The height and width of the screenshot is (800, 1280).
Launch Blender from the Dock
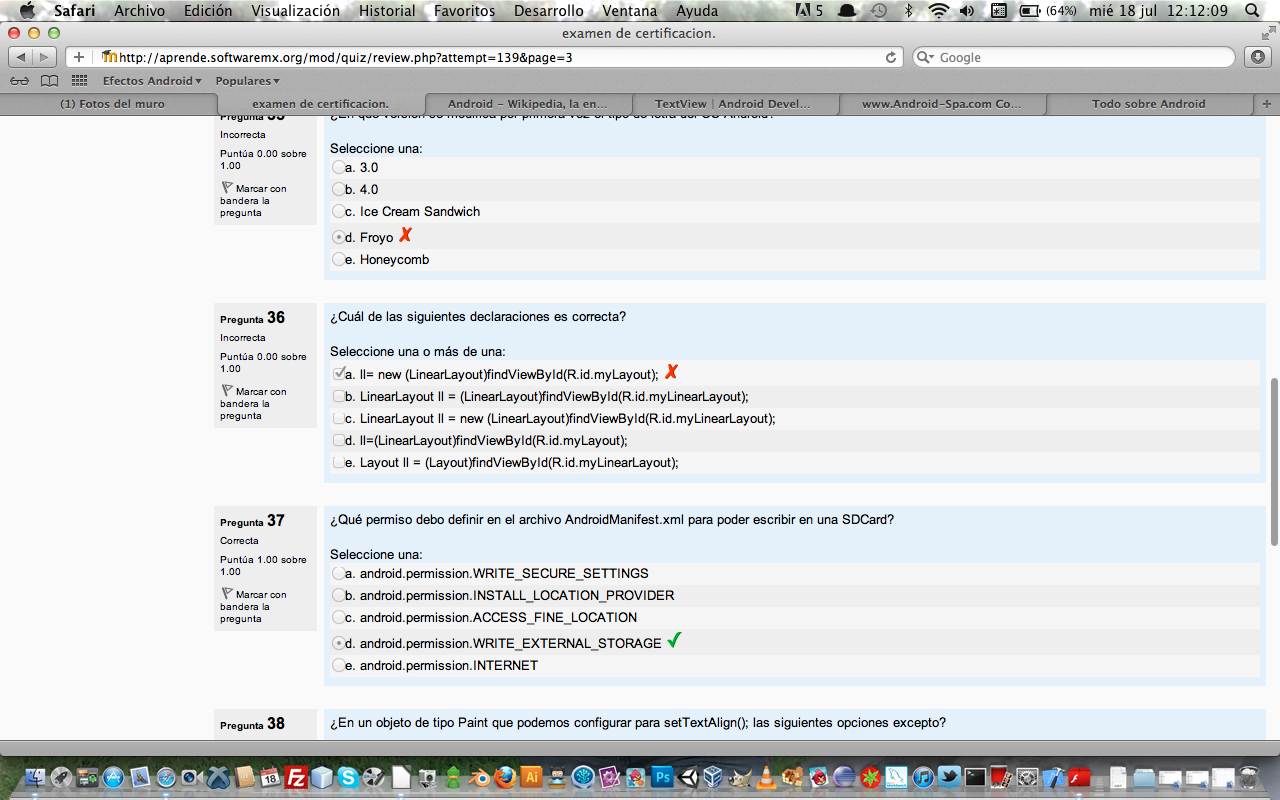(479, 777)
